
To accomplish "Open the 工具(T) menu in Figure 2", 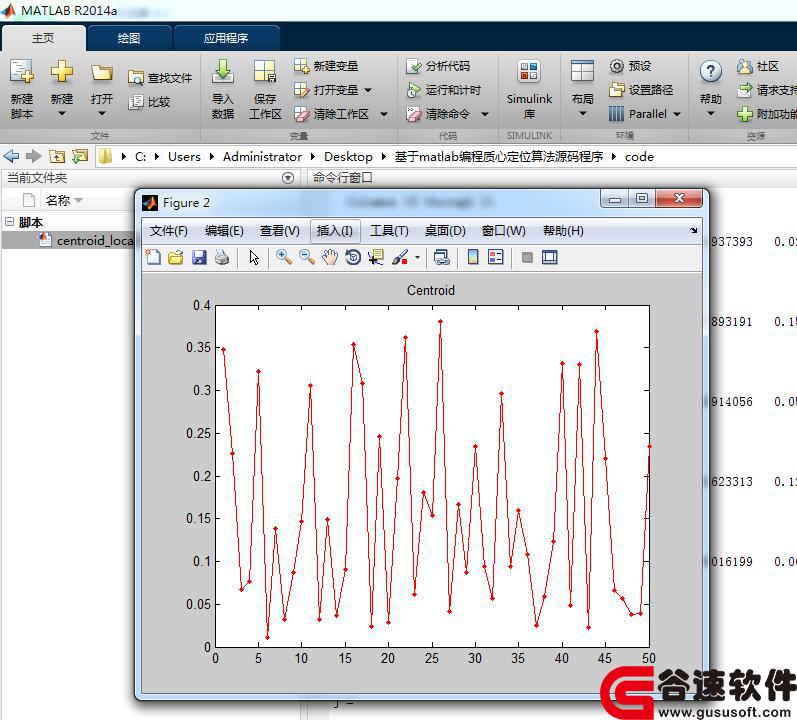I will pos(389,231).
